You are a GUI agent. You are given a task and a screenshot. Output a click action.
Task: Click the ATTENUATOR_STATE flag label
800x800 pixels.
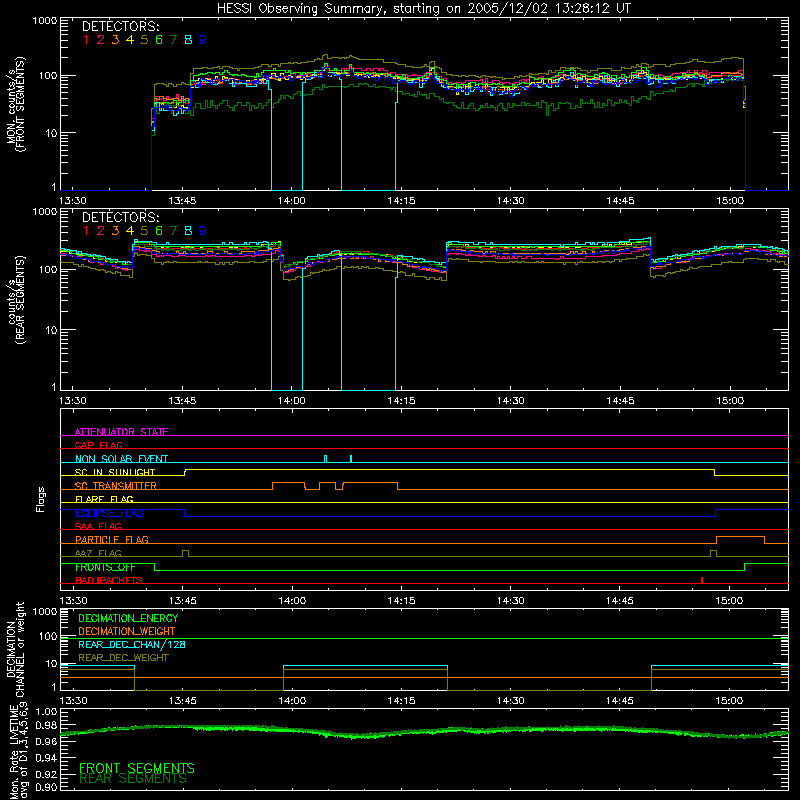pos(121,432)
